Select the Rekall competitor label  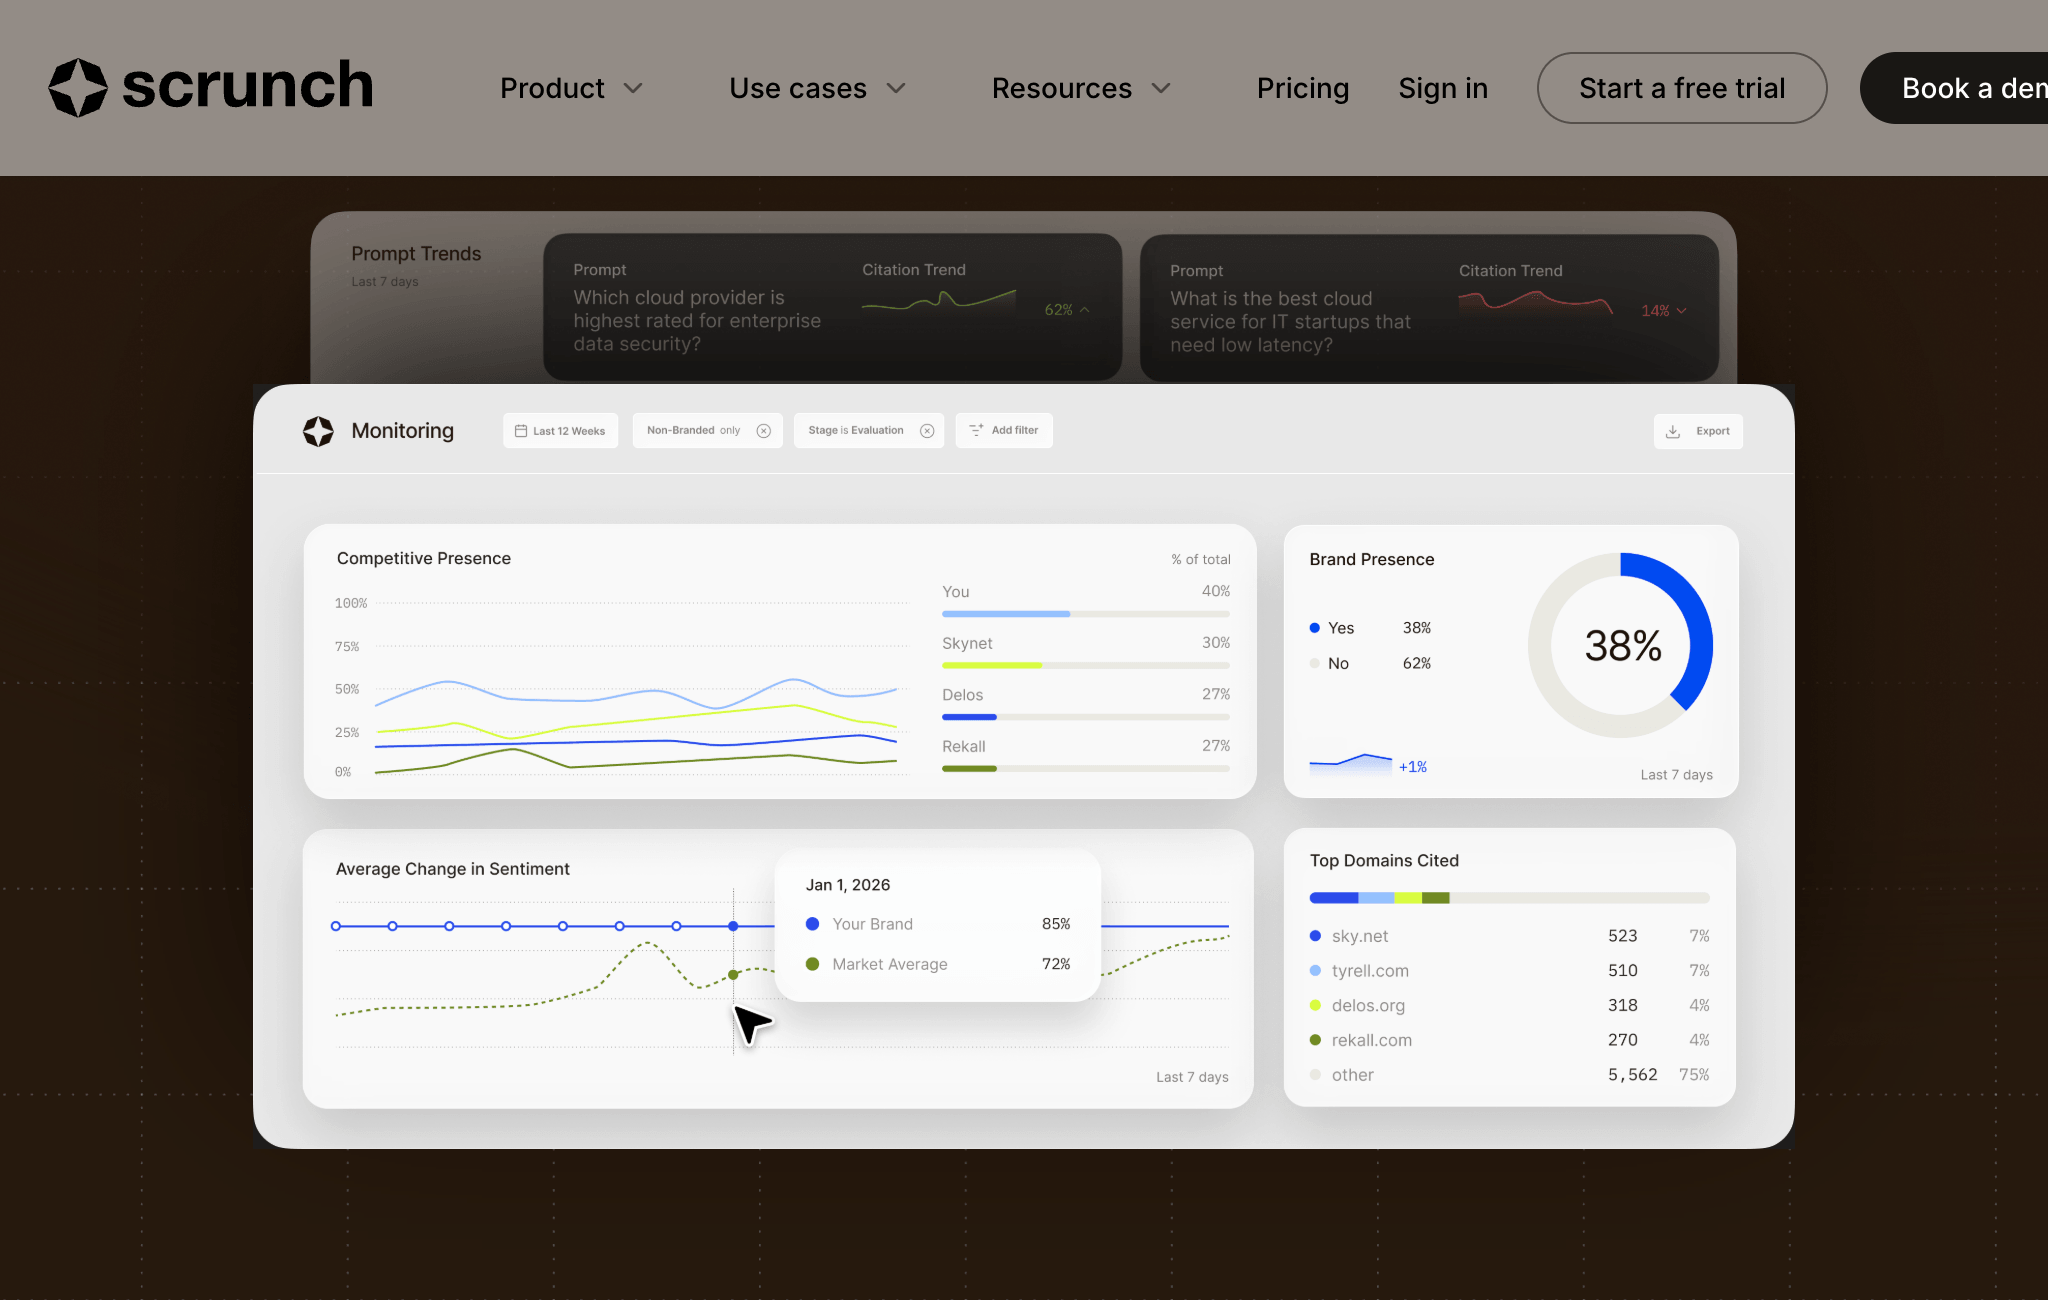coord(964,746)
